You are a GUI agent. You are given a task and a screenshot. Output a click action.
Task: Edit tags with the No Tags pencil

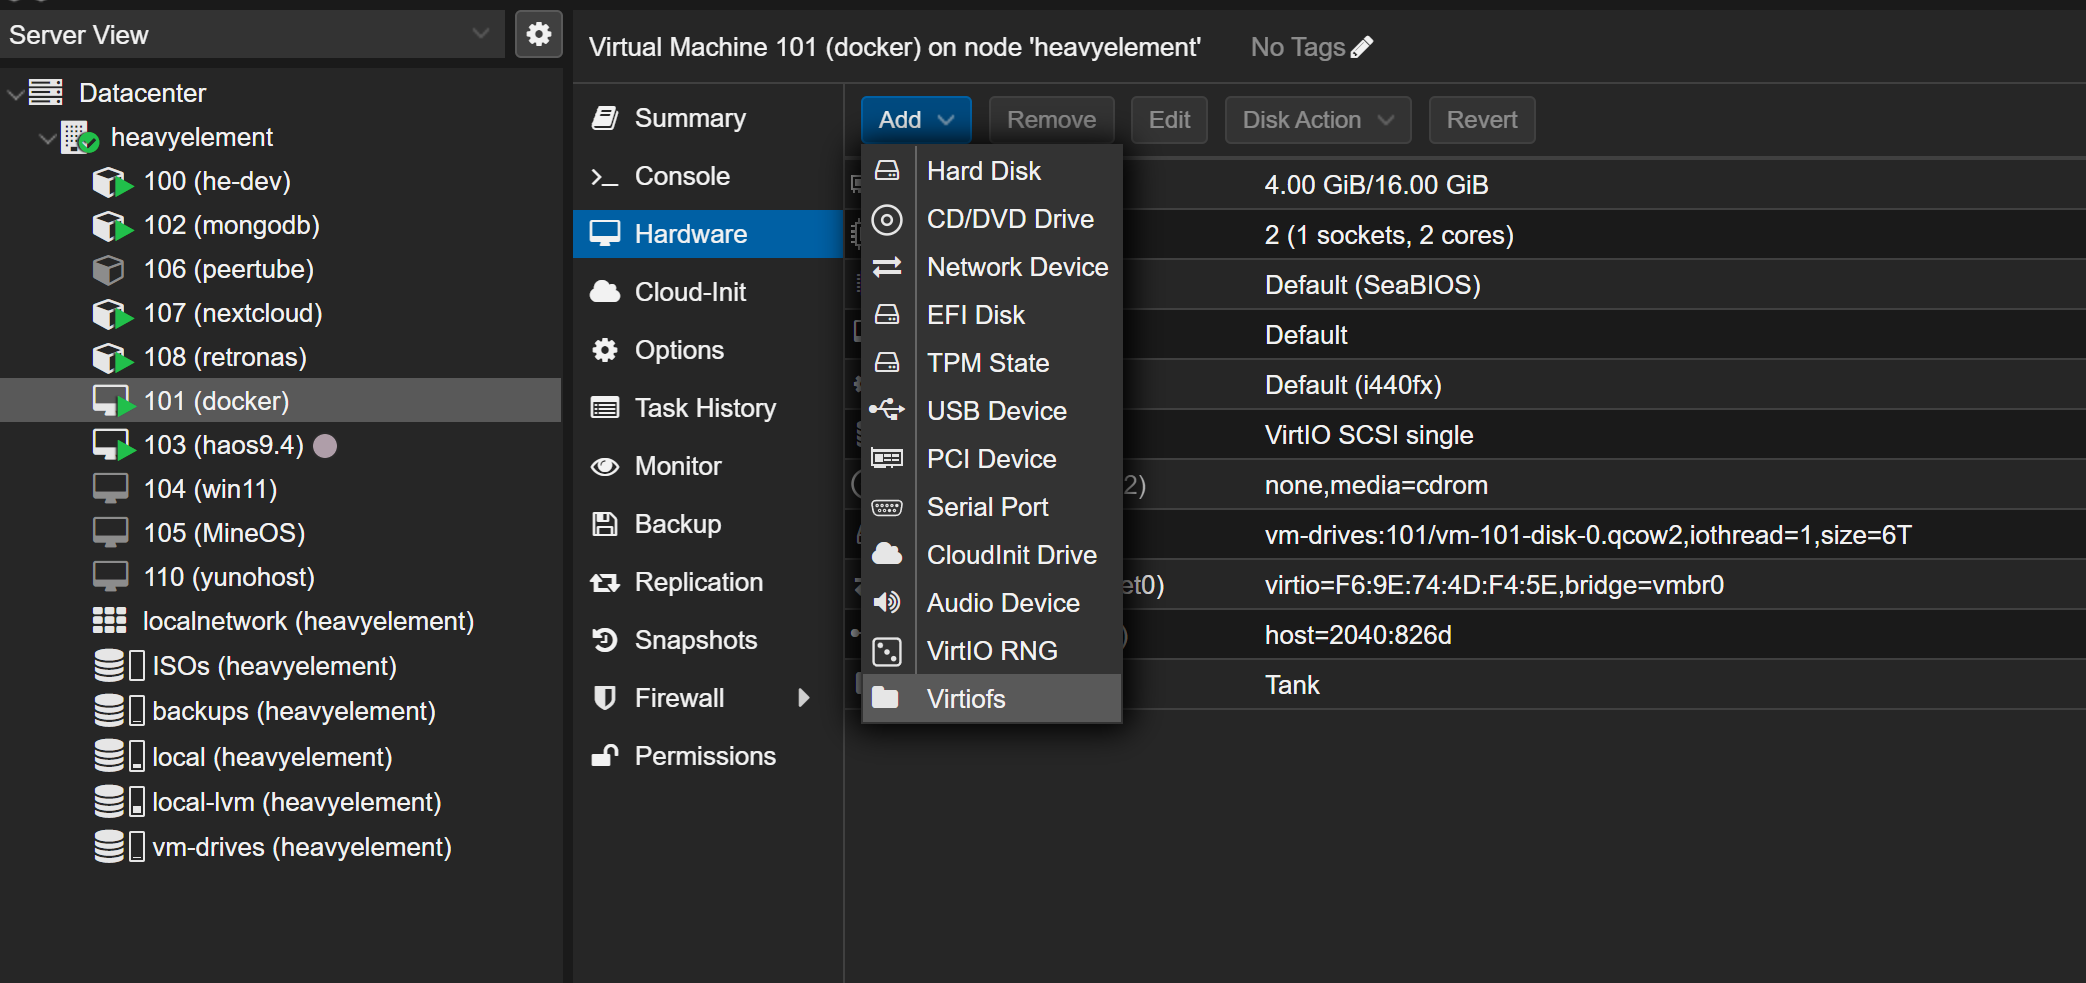coord(1362,46)
